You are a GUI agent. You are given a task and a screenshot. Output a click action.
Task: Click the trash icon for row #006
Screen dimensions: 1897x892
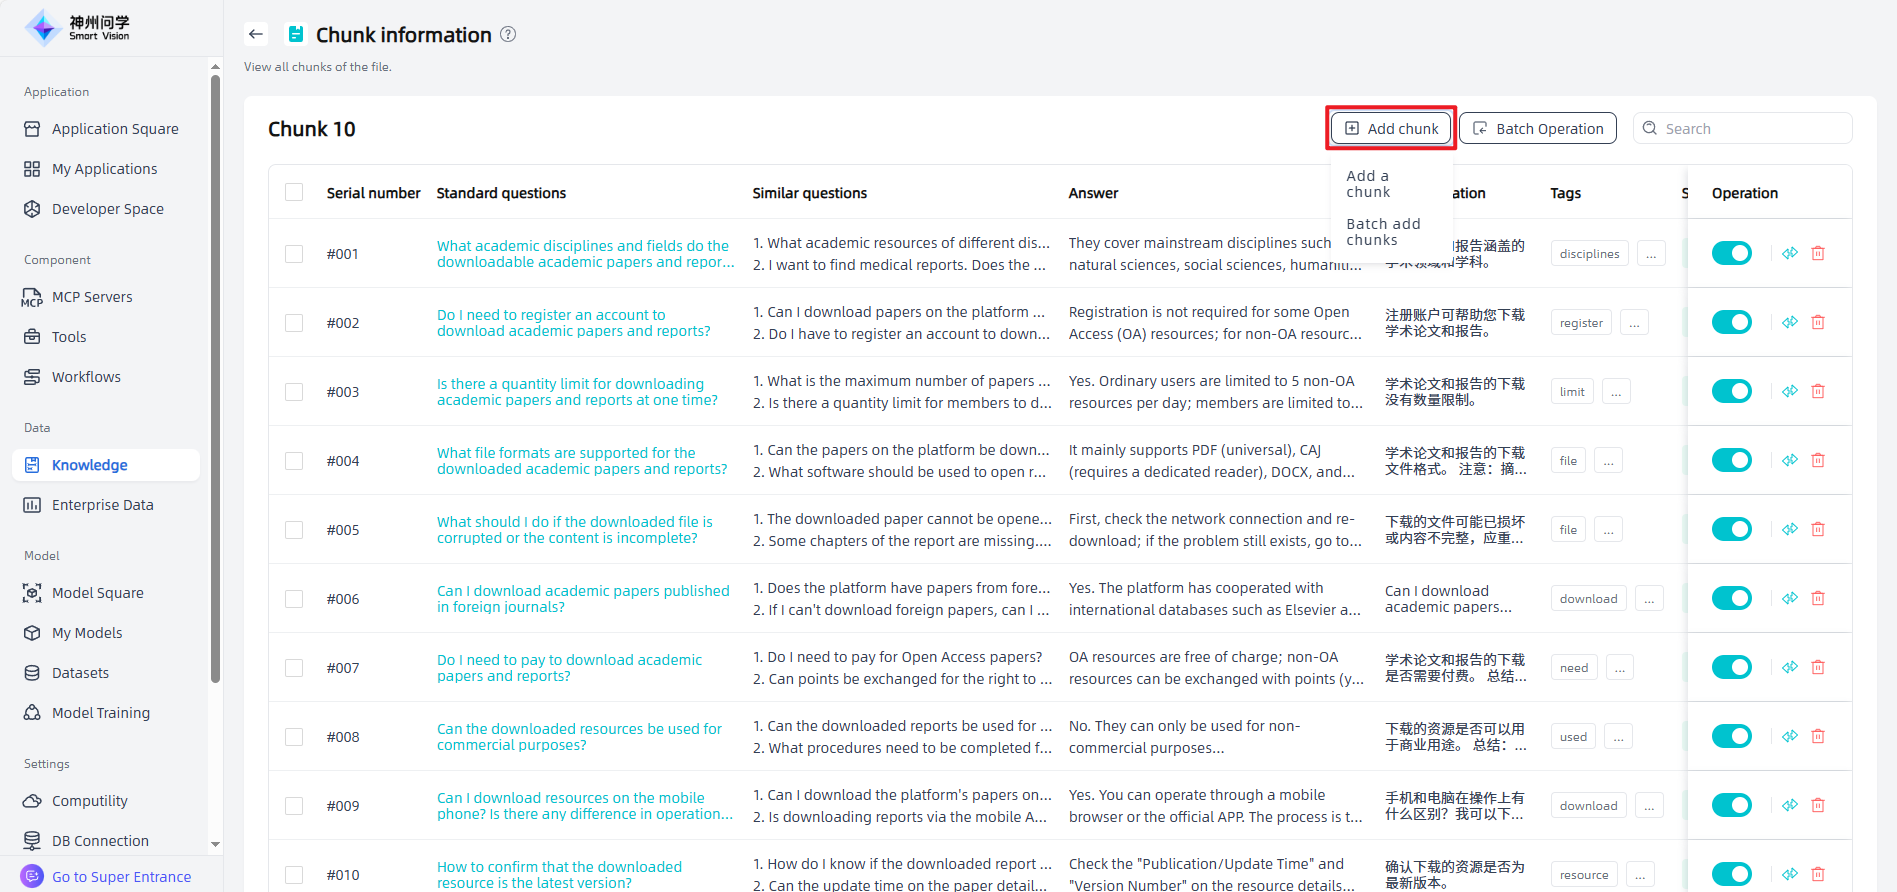pyautogui.click(x=1818, y=598)
